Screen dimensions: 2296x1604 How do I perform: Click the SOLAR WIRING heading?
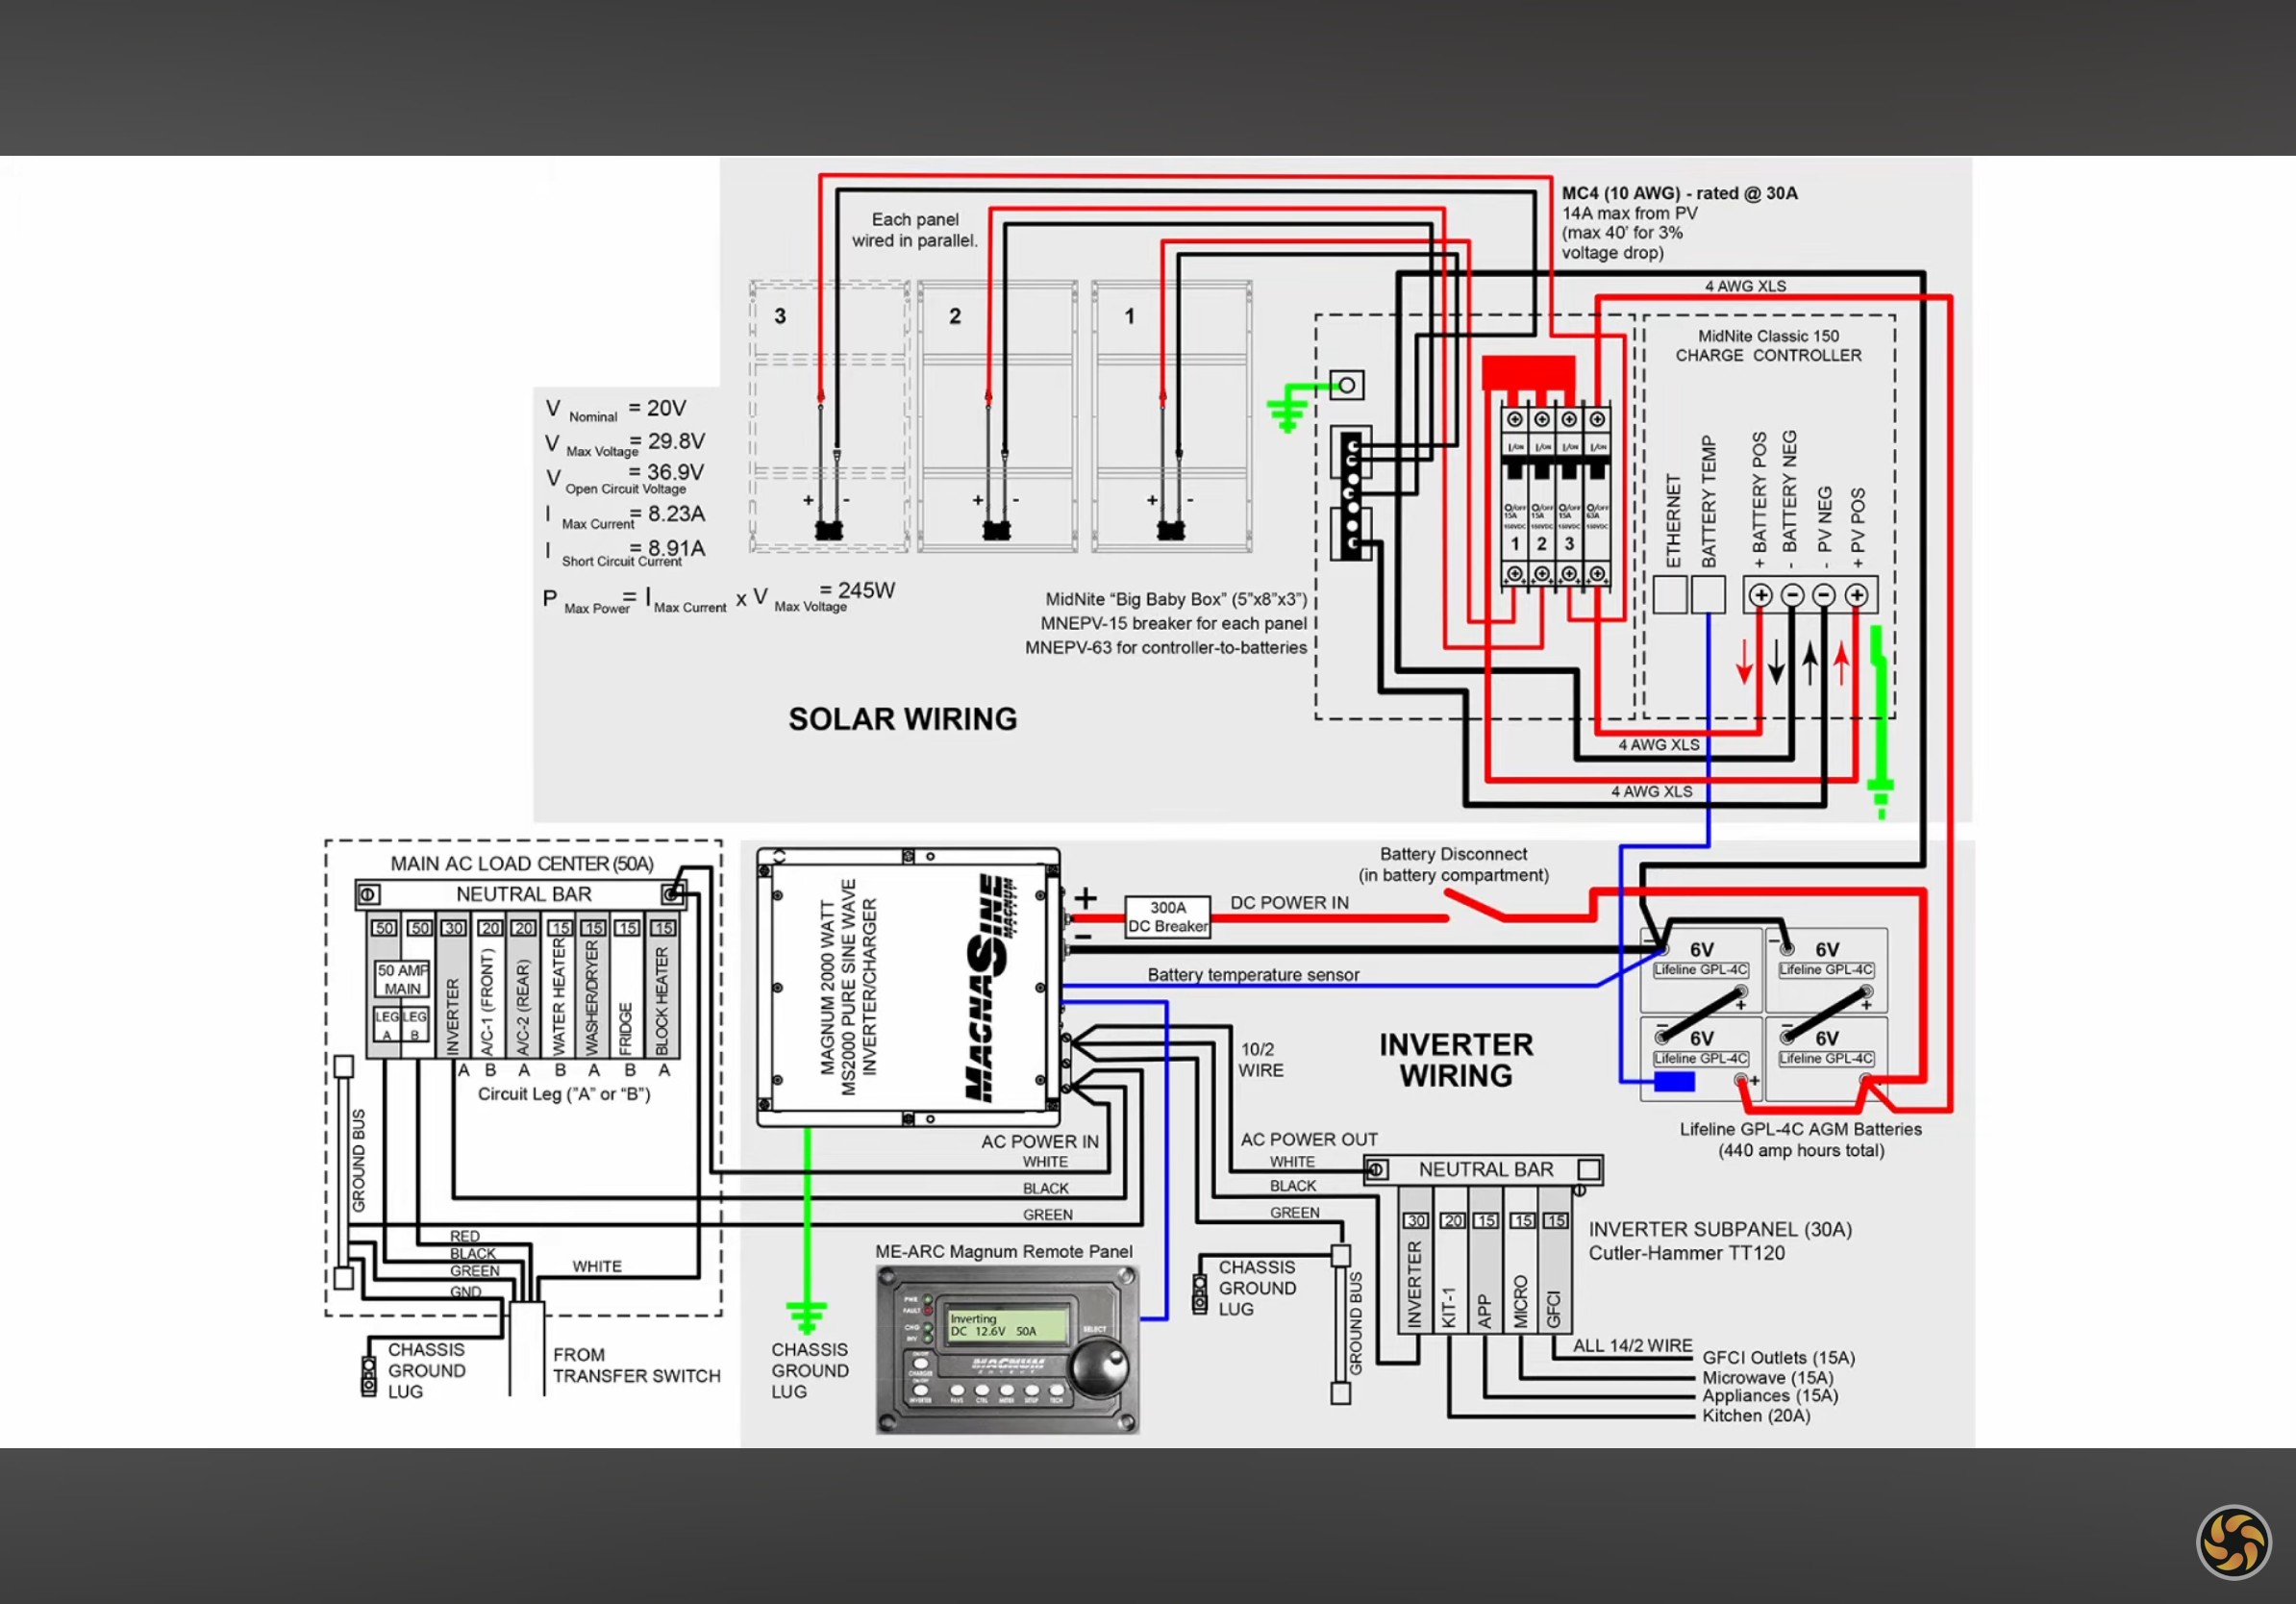[902, 719]
